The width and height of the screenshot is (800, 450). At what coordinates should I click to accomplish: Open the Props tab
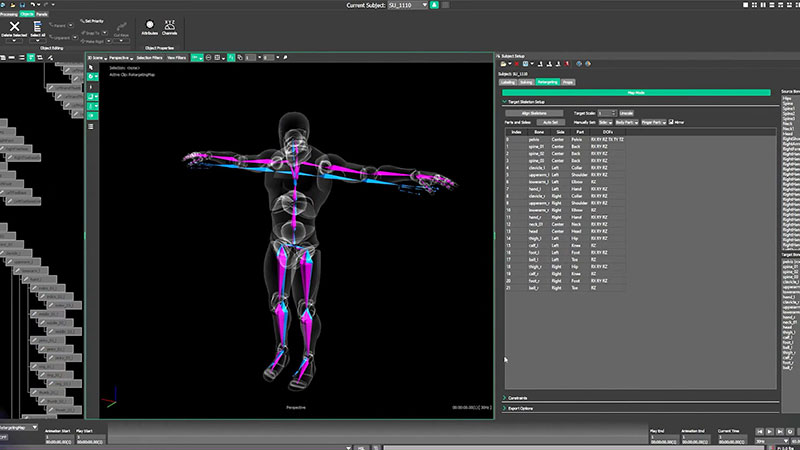coord(568,82)
